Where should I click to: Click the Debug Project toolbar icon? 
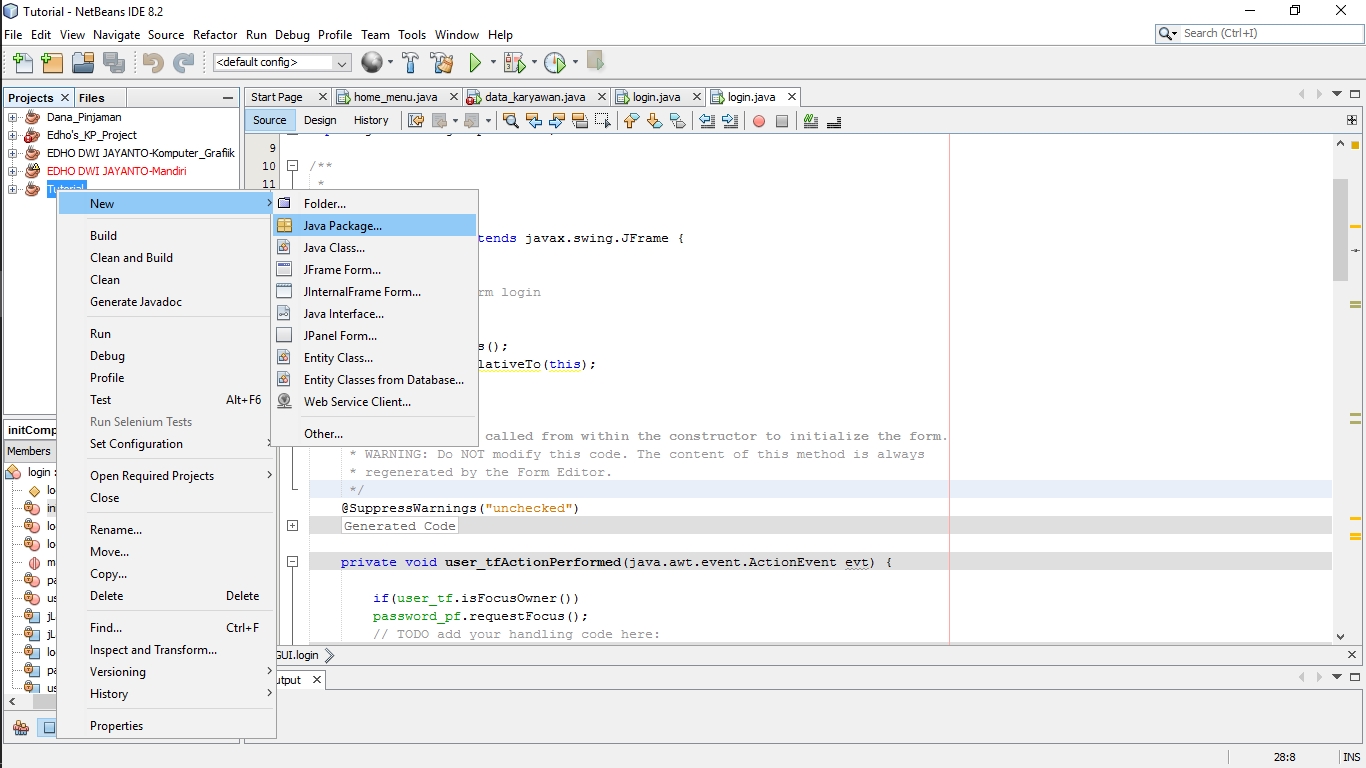514,62
